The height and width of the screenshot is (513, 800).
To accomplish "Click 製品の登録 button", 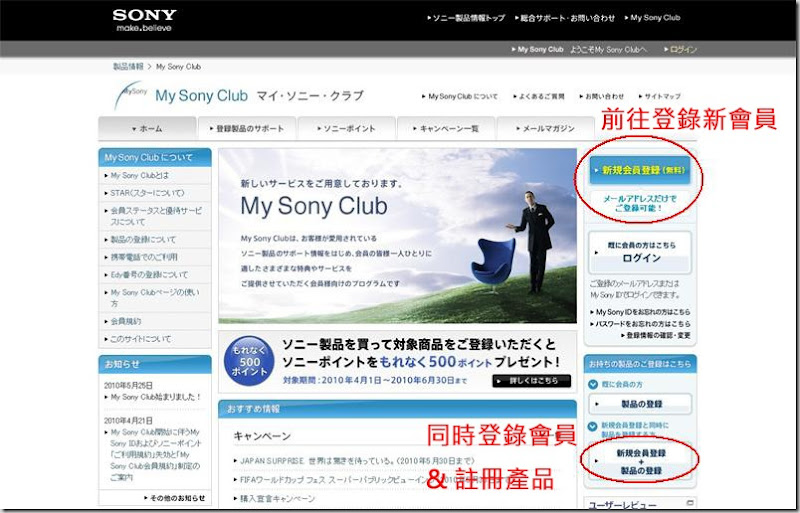I will tap(641, 404).
